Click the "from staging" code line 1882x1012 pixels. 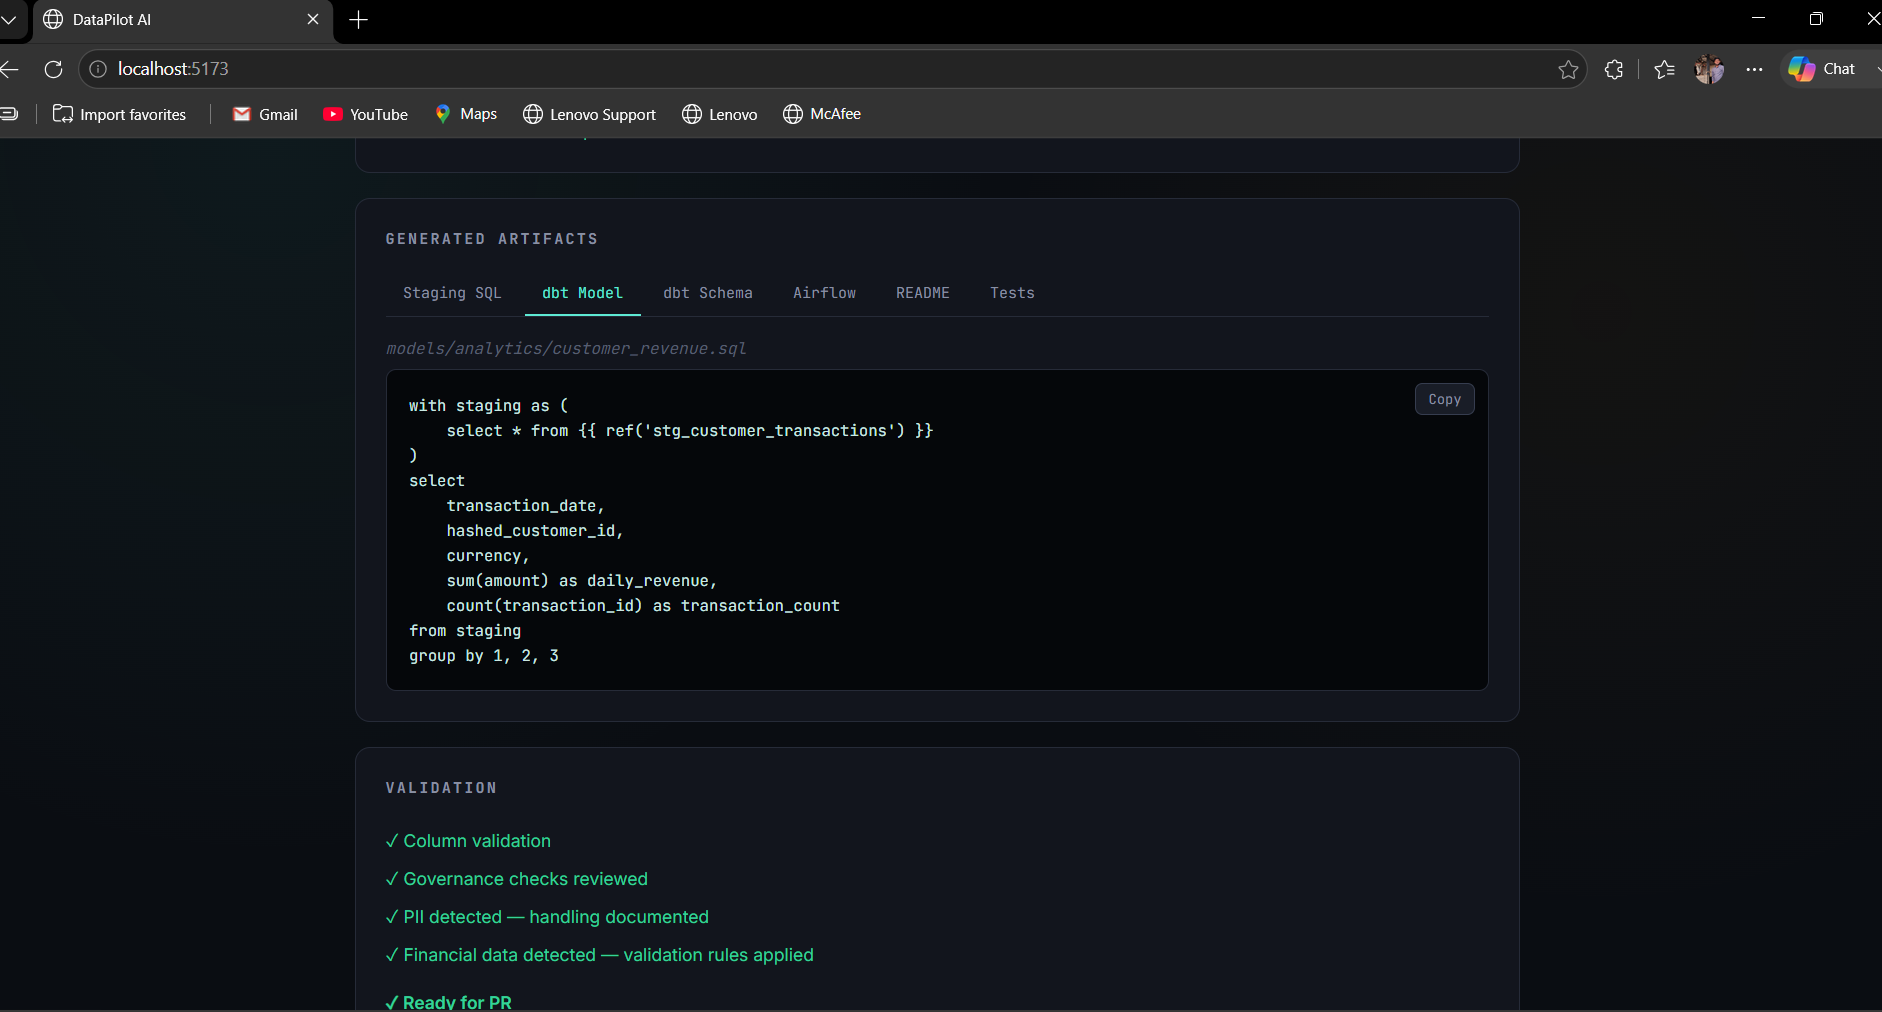pos(465,631)
